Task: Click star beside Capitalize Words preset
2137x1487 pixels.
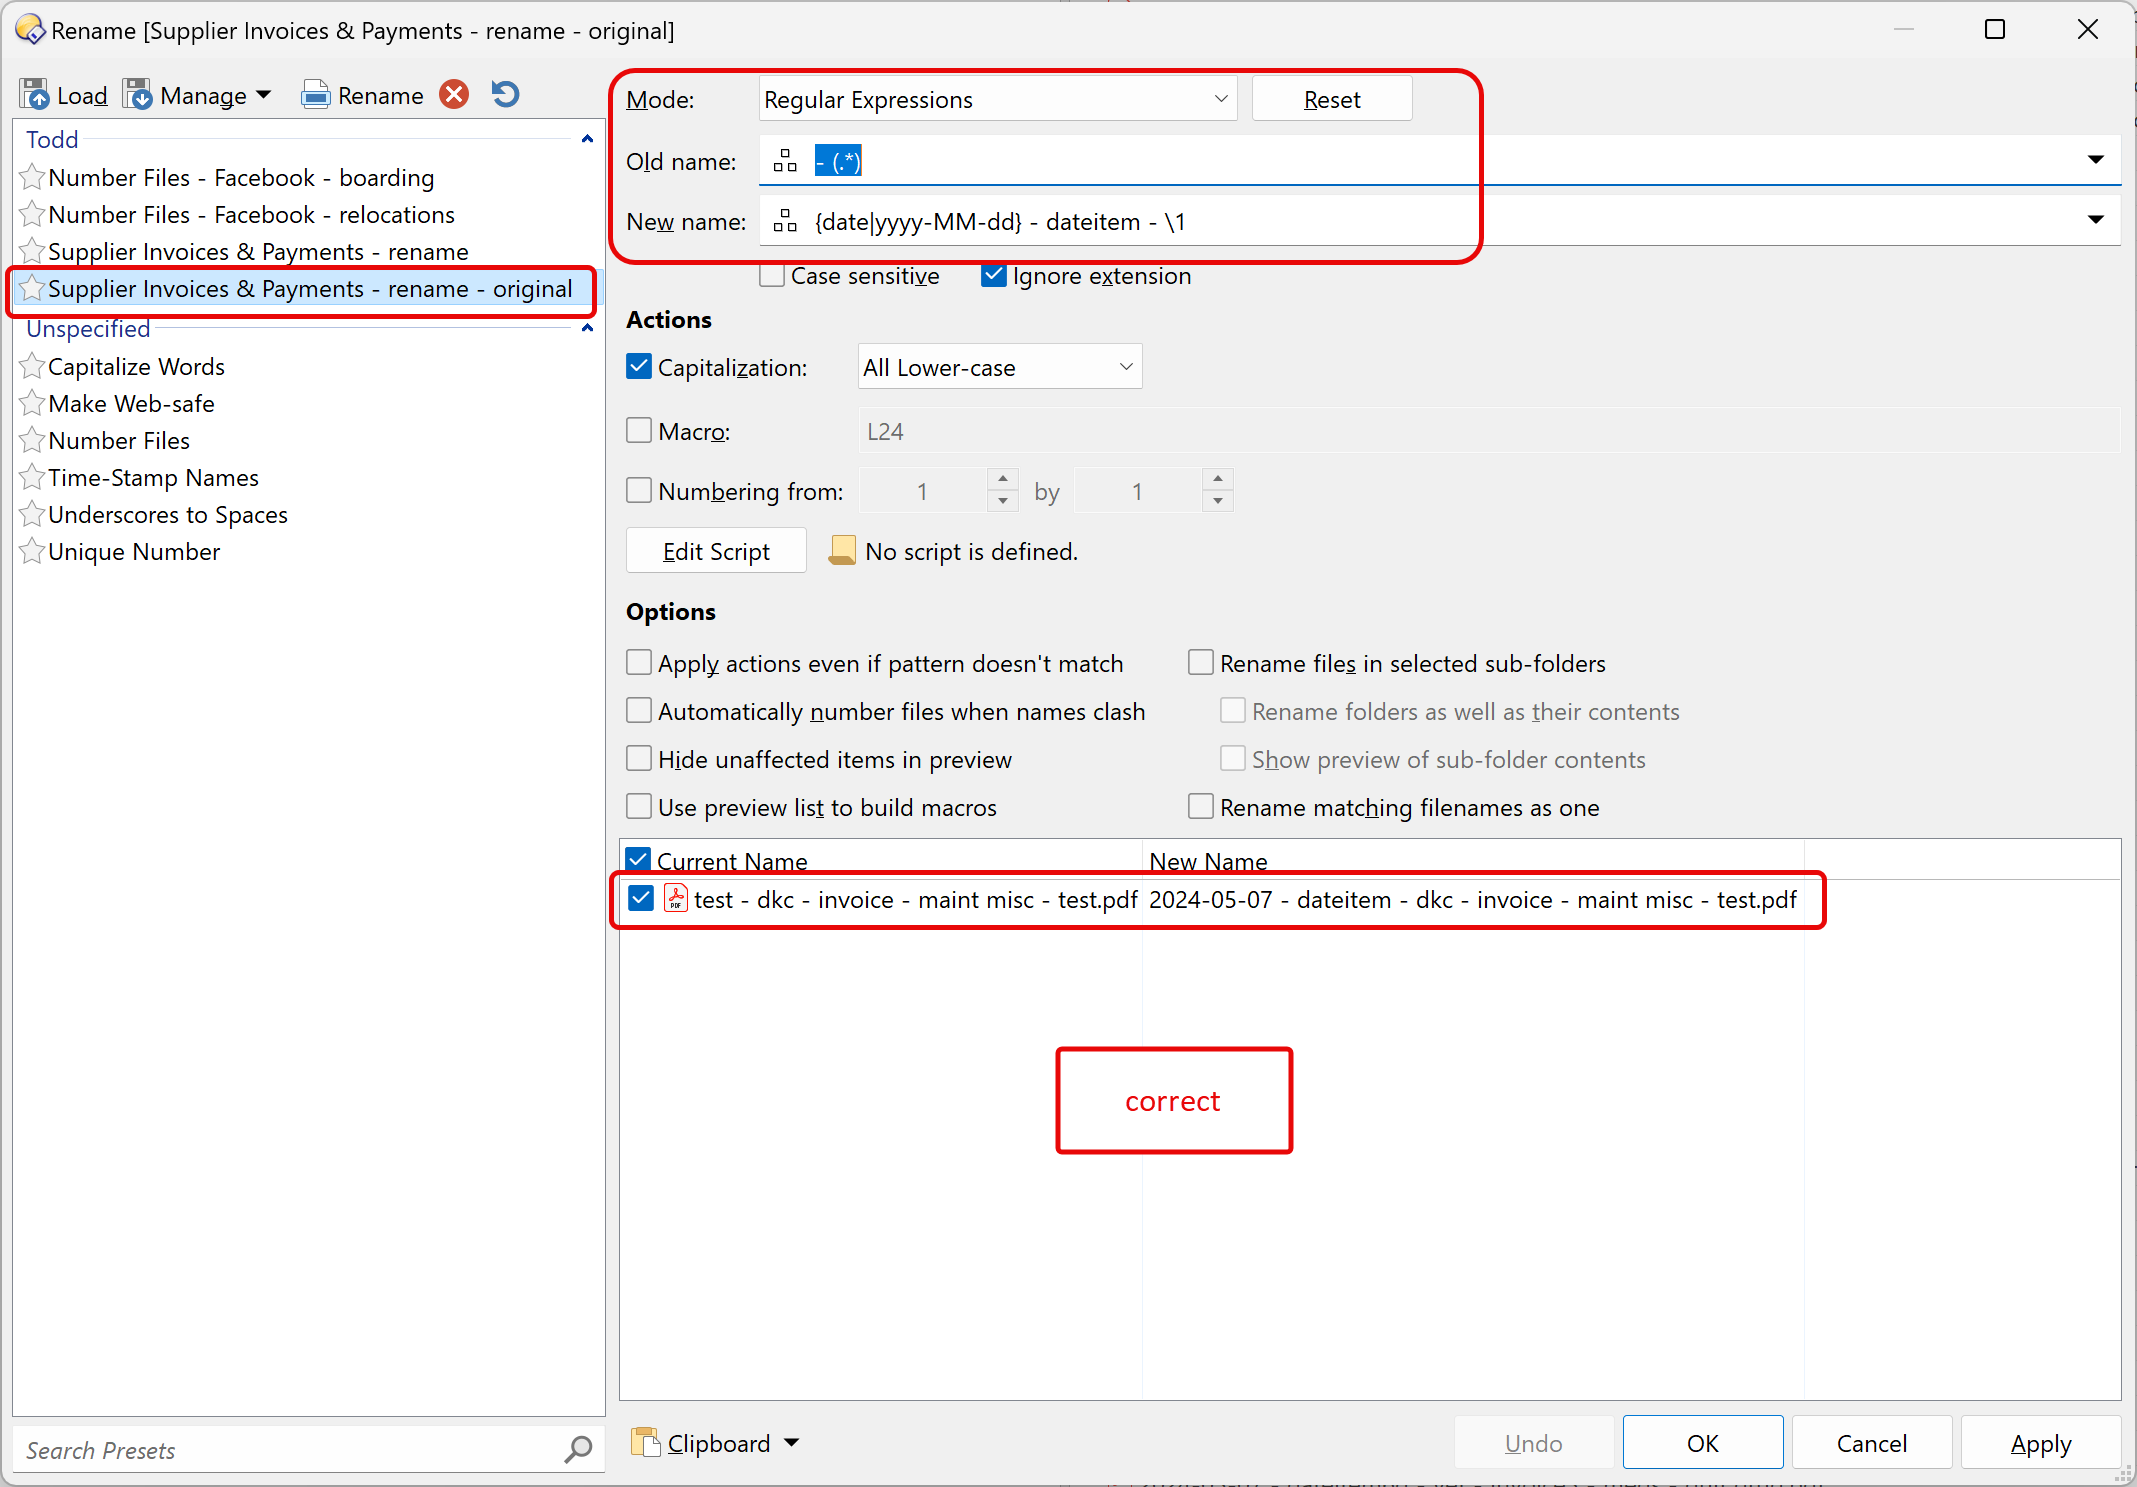Action: (32, 367)
